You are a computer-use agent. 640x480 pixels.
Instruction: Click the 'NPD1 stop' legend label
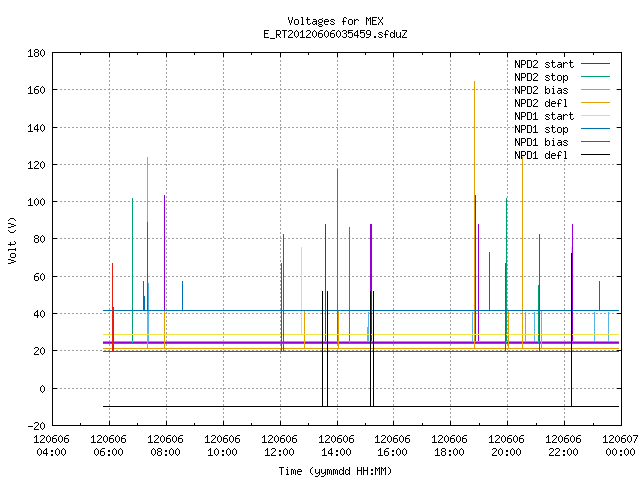click(541, 129)
